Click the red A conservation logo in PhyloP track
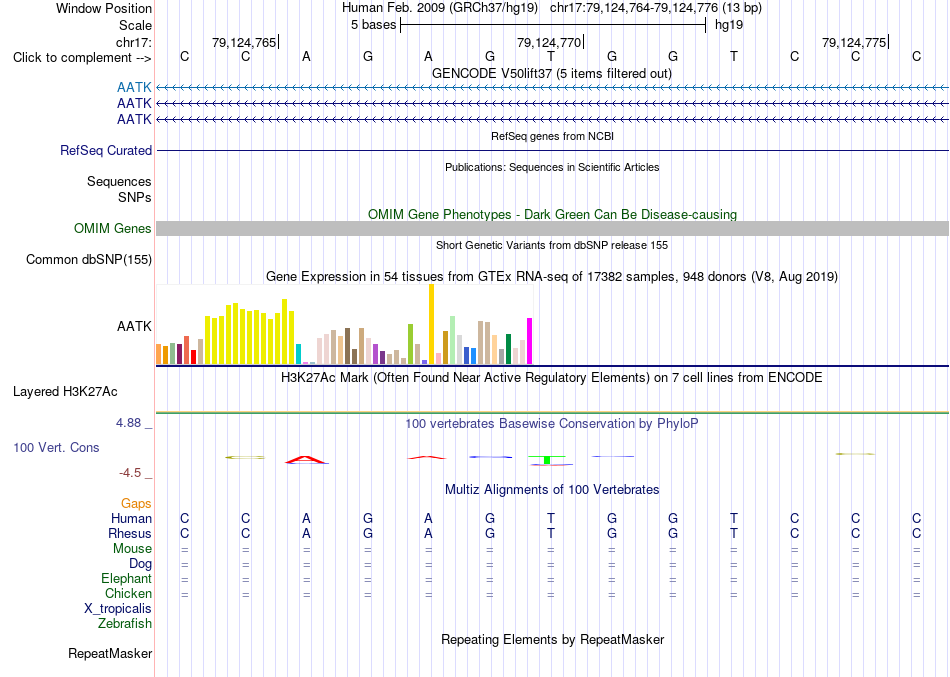 coord(307,460)
